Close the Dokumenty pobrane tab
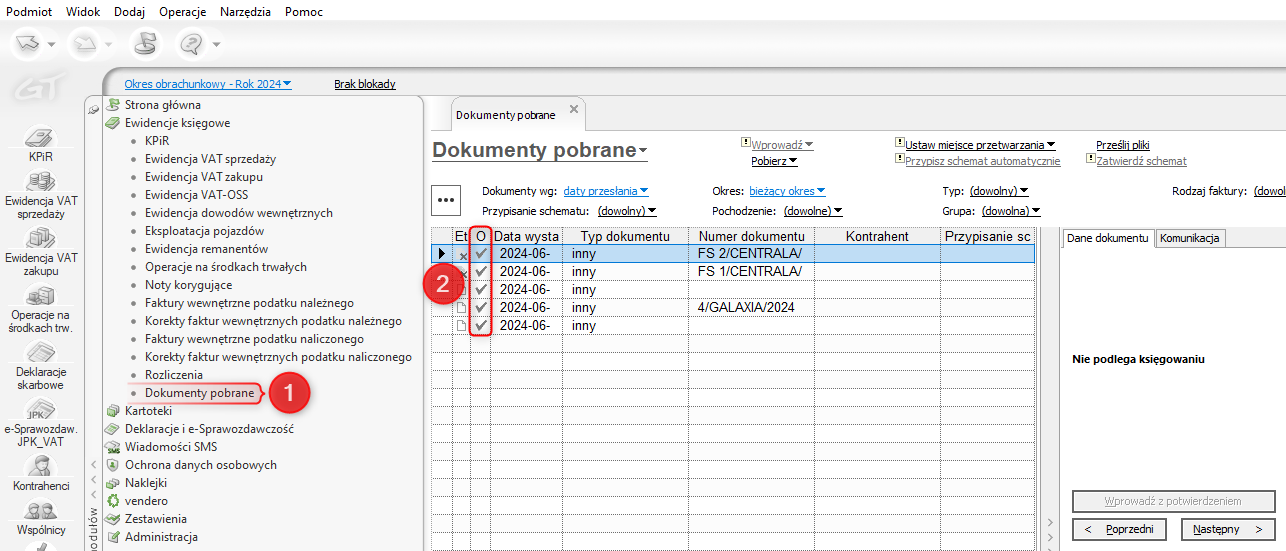The image size is (1286, 551). click(574, 109)
